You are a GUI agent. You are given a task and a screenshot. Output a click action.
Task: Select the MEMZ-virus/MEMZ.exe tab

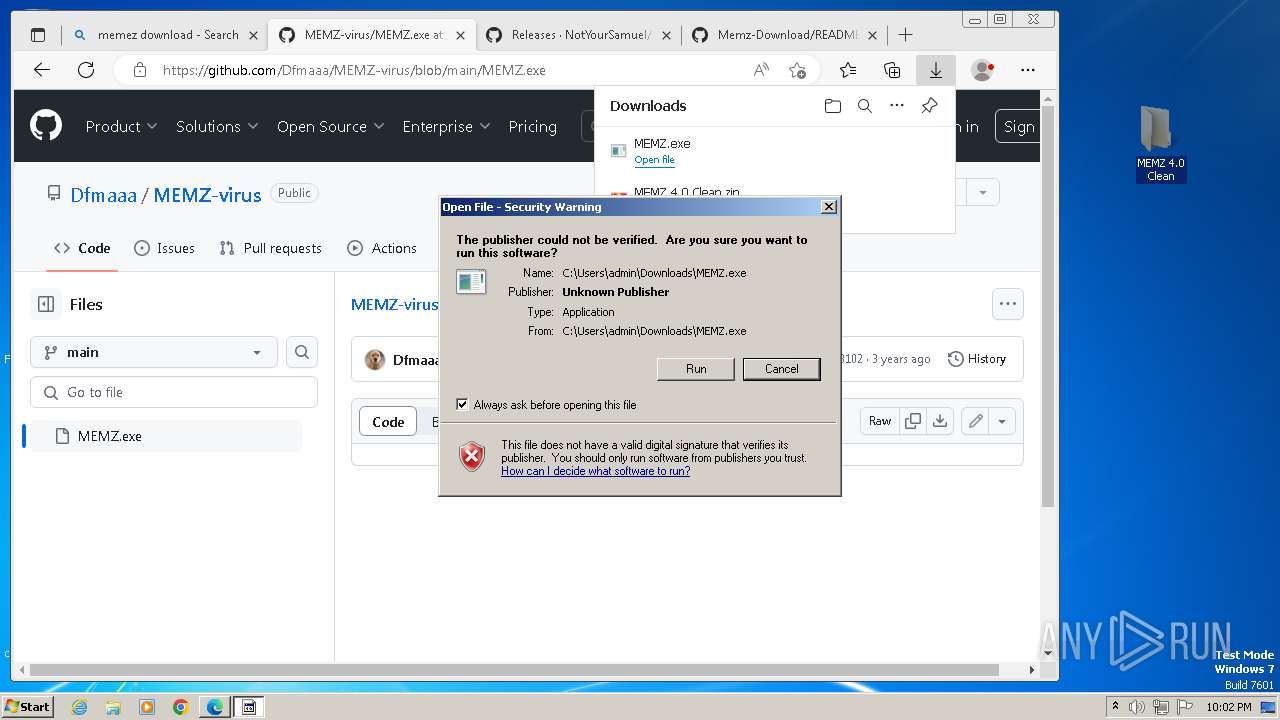[371, 35]
